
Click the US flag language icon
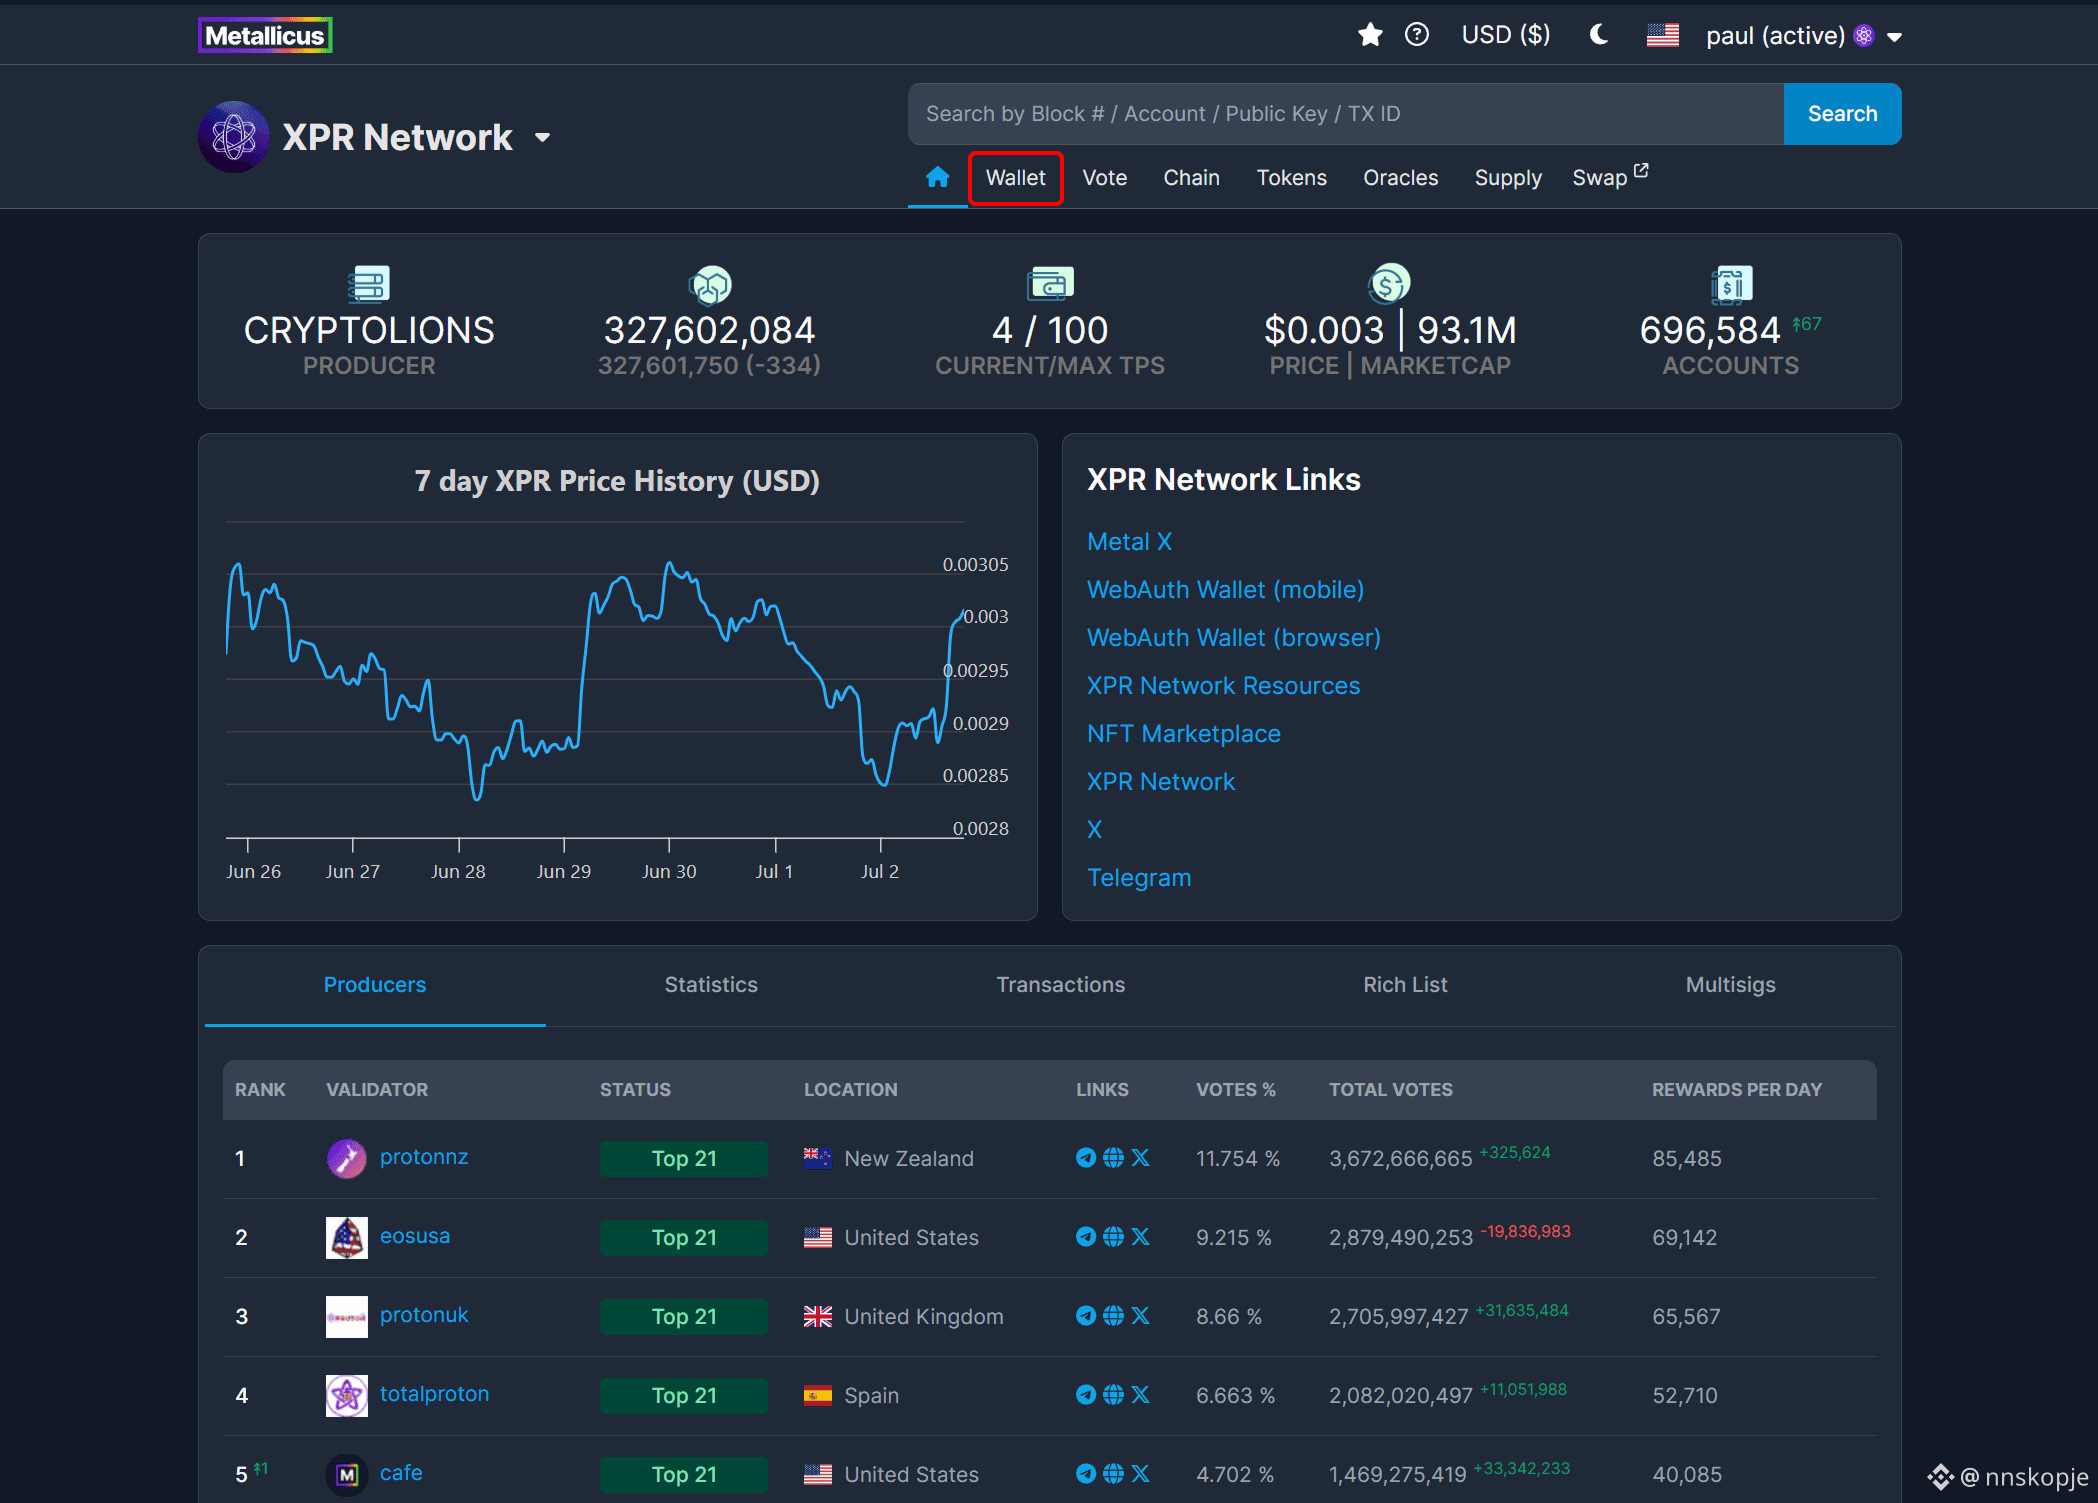click(x=1662, y=35)
